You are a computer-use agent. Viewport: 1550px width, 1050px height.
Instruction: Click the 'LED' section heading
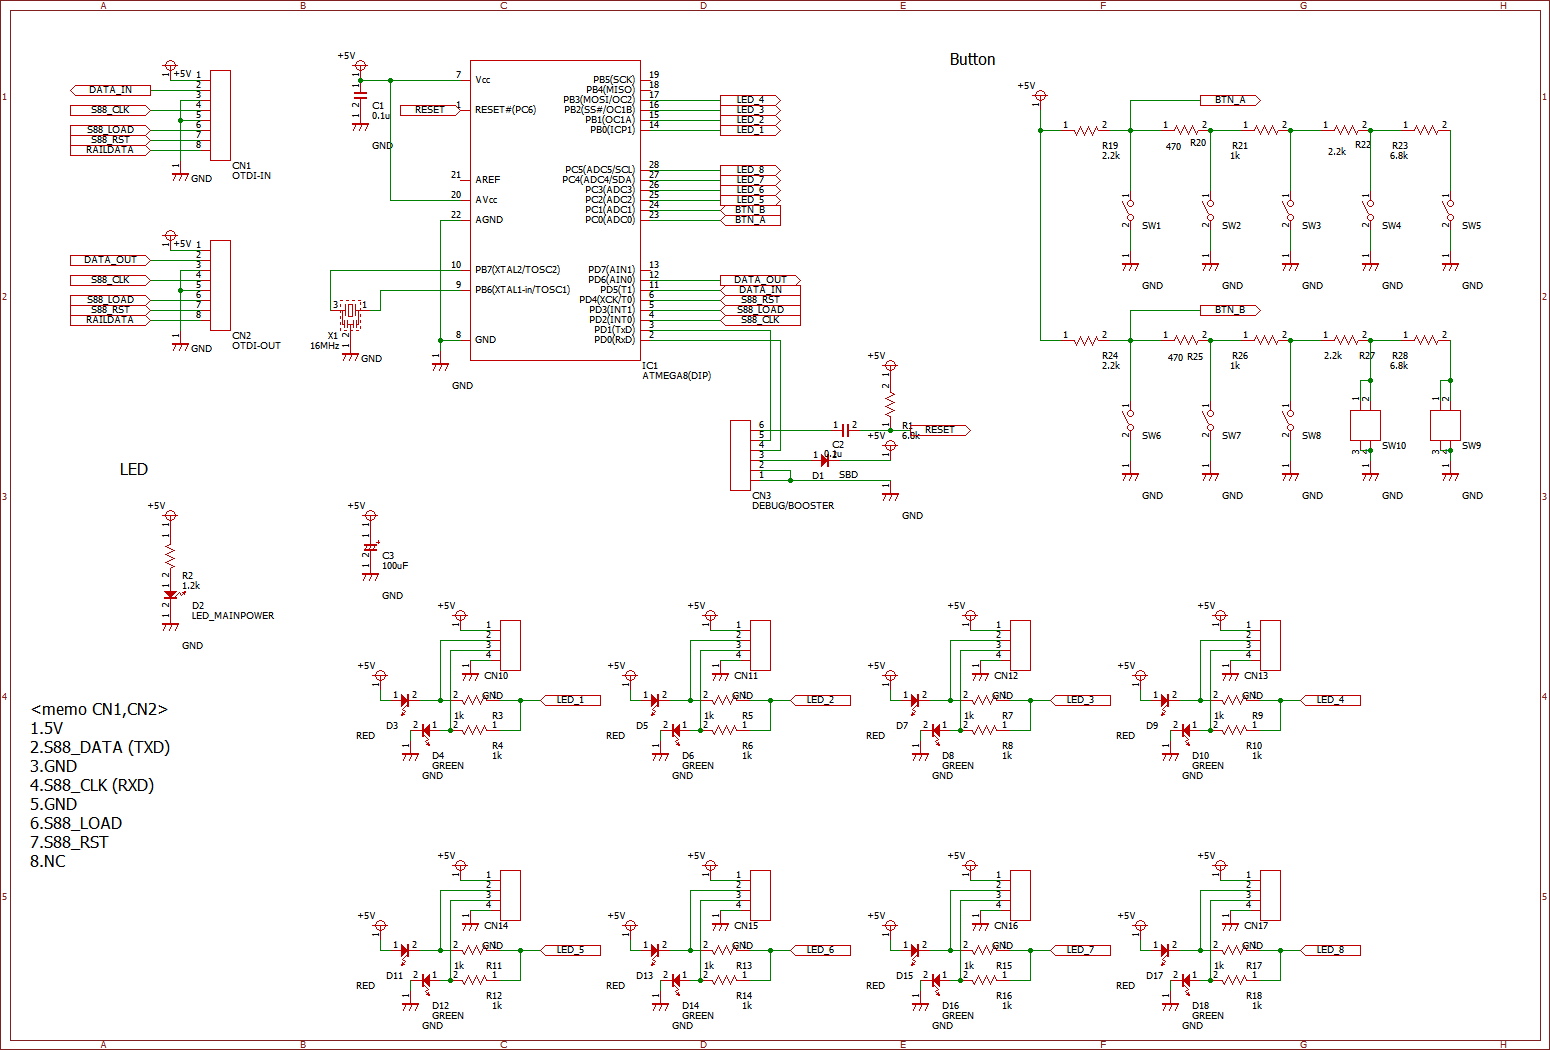point(134,469)
